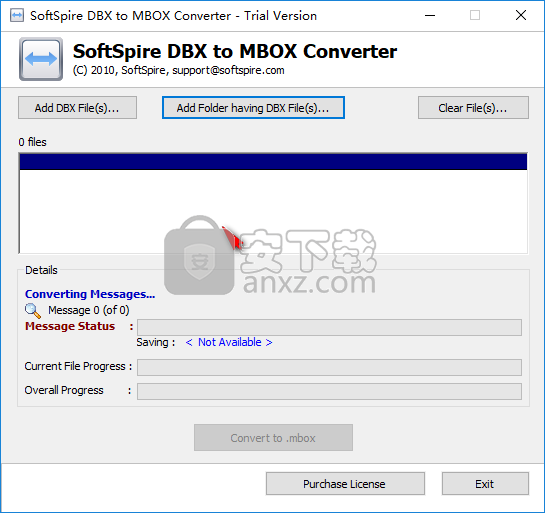Close the window with the X button
The image size is (545, 513).
(521, 15)
